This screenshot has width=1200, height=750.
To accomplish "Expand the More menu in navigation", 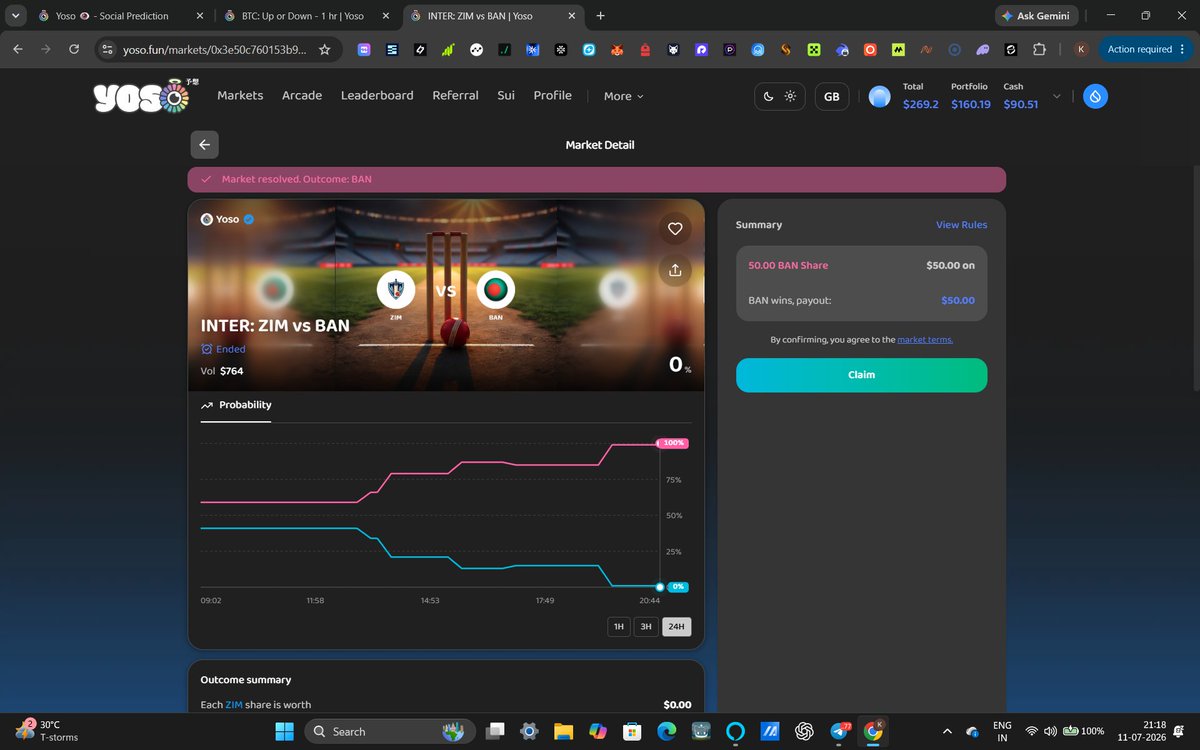I will [x=624, y=96].
